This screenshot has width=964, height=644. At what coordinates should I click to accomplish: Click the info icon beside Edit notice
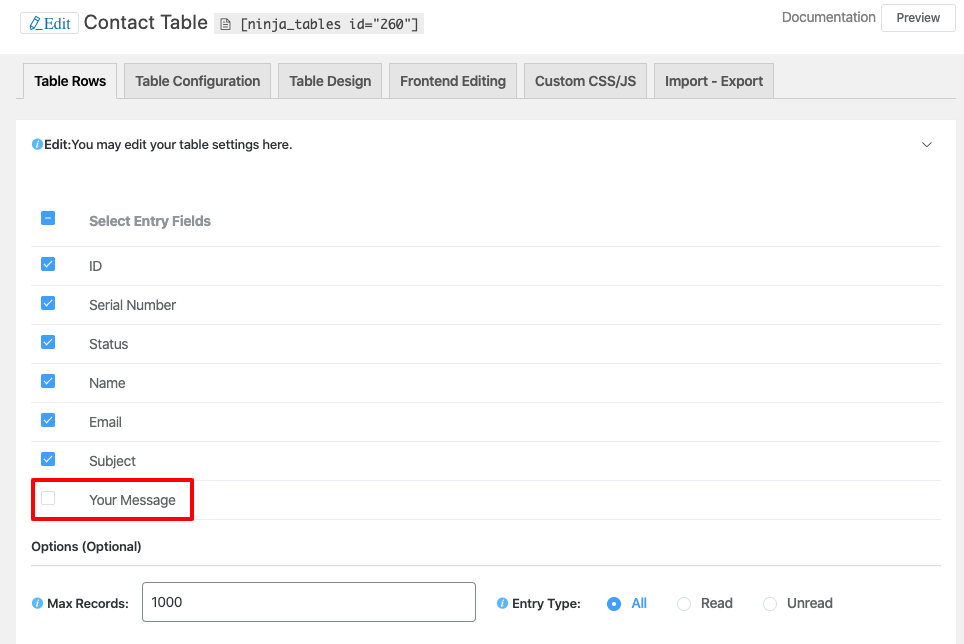point(37,145)
